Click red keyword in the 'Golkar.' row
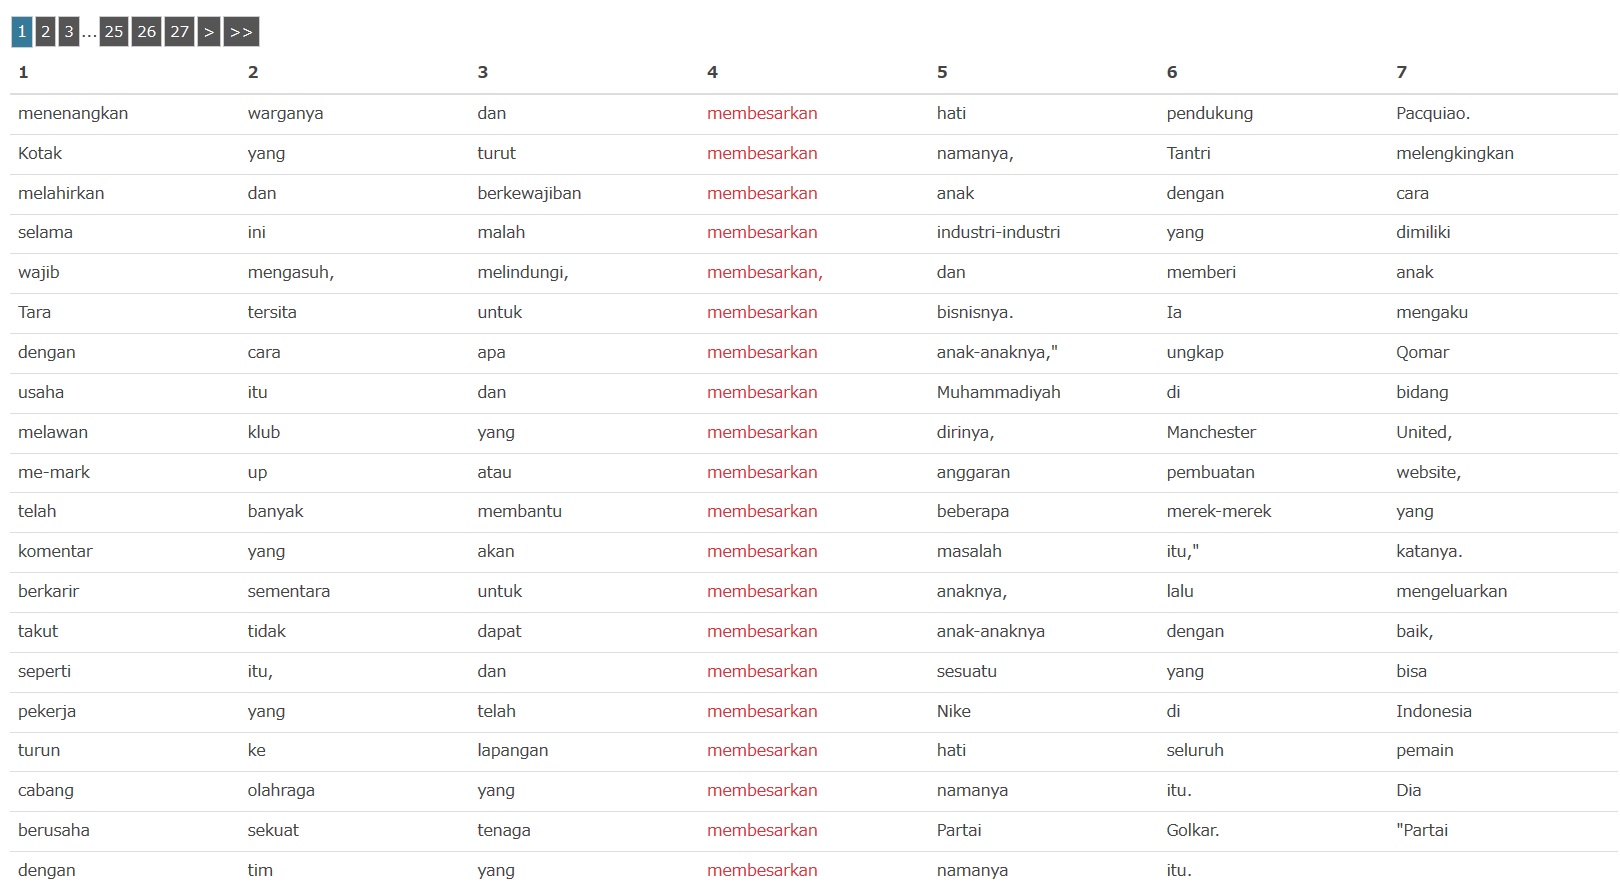Image resolution: width=1620 pixels, height=890 pixels. click(762, 830)
